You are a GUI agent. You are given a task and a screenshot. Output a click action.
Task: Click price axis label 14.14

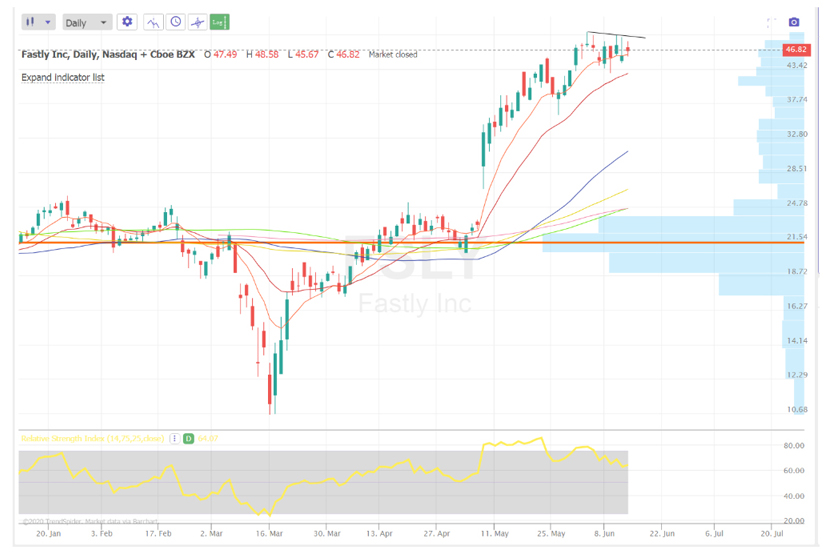pos(797,340)
